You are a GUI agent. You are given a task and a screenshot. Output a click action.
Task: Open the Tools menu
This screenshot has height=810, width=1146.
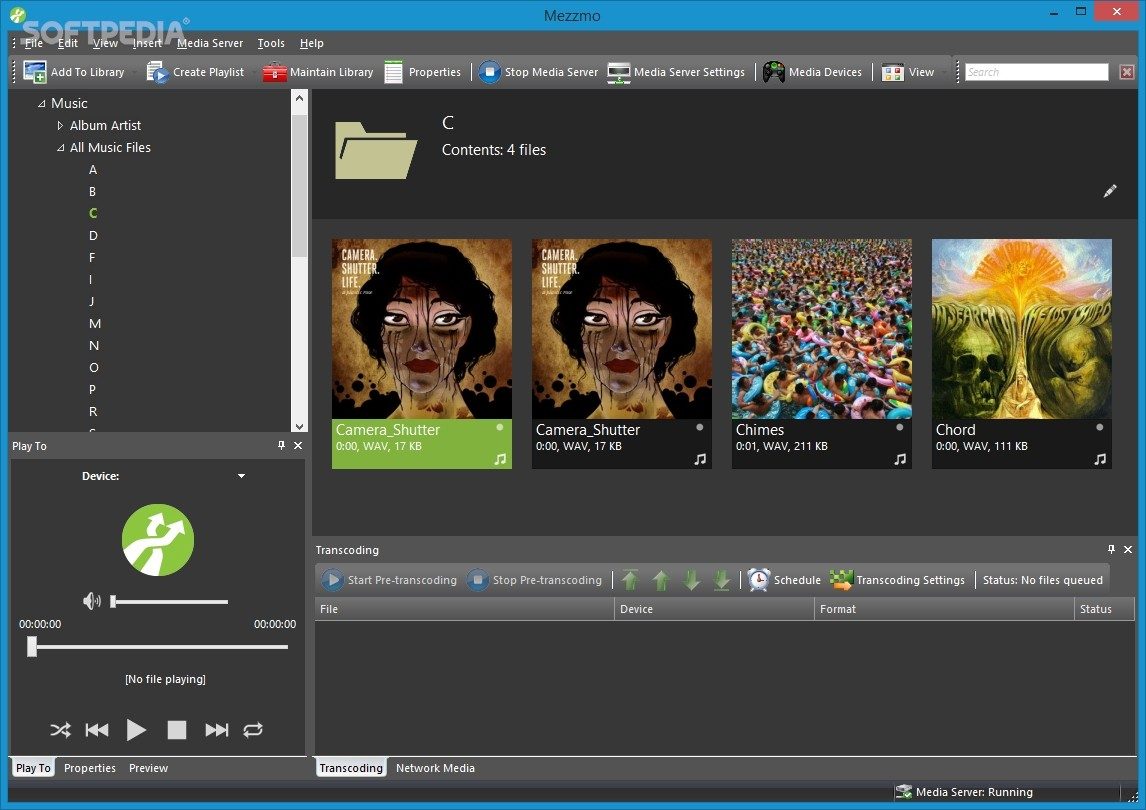tap(271, 43)
